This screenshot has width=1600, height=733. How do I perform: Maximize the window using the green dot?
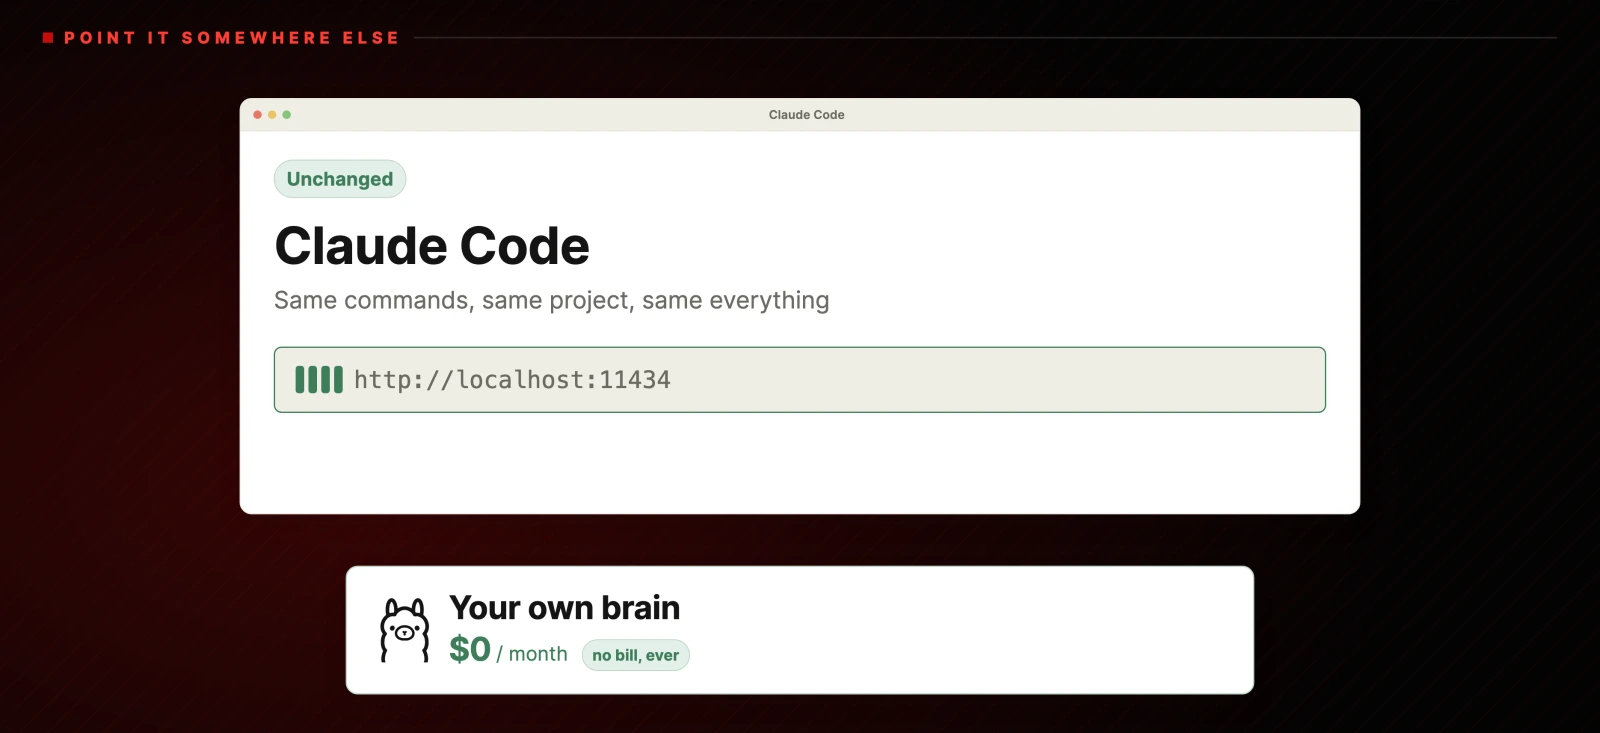click(x=287, y=115)
